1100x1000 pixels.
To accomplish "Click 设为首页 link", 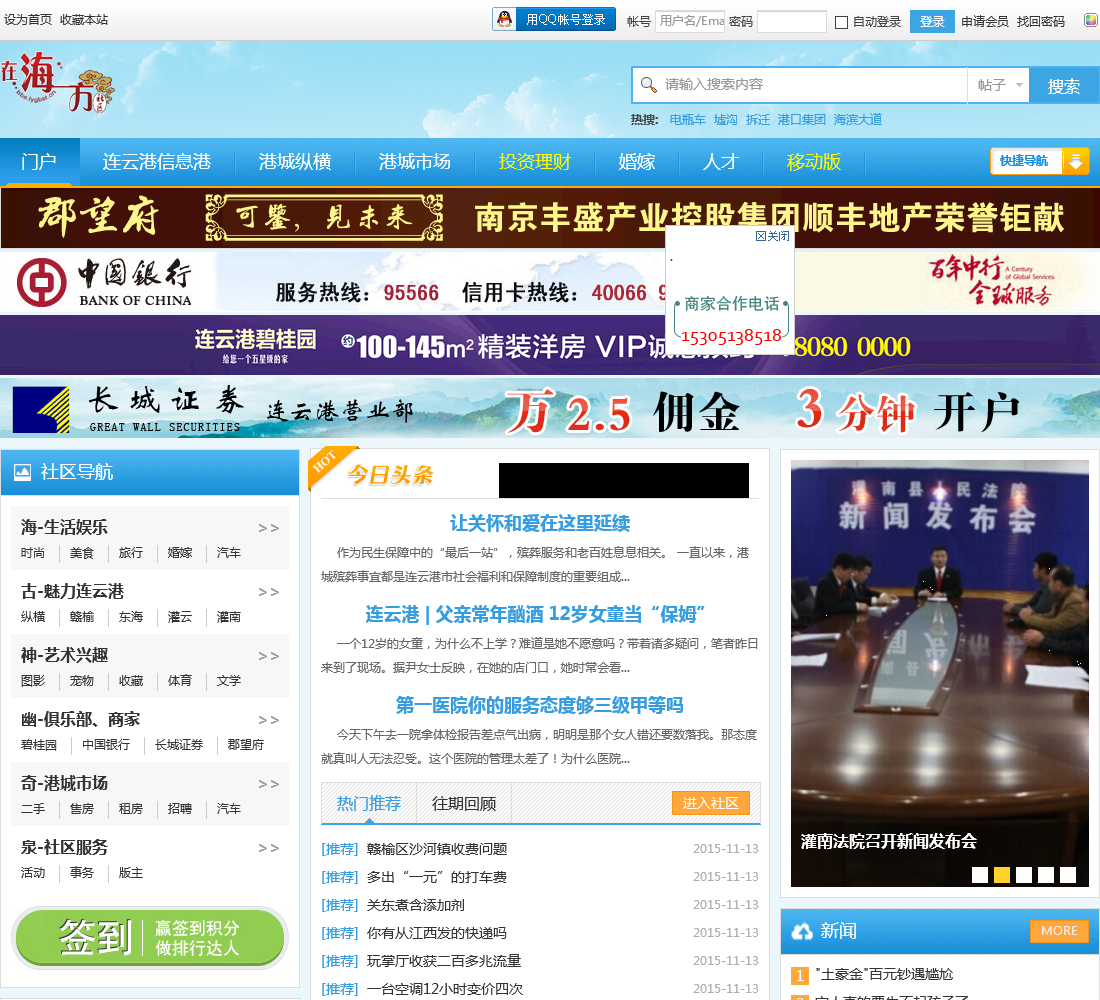I will tap(28, 20).
